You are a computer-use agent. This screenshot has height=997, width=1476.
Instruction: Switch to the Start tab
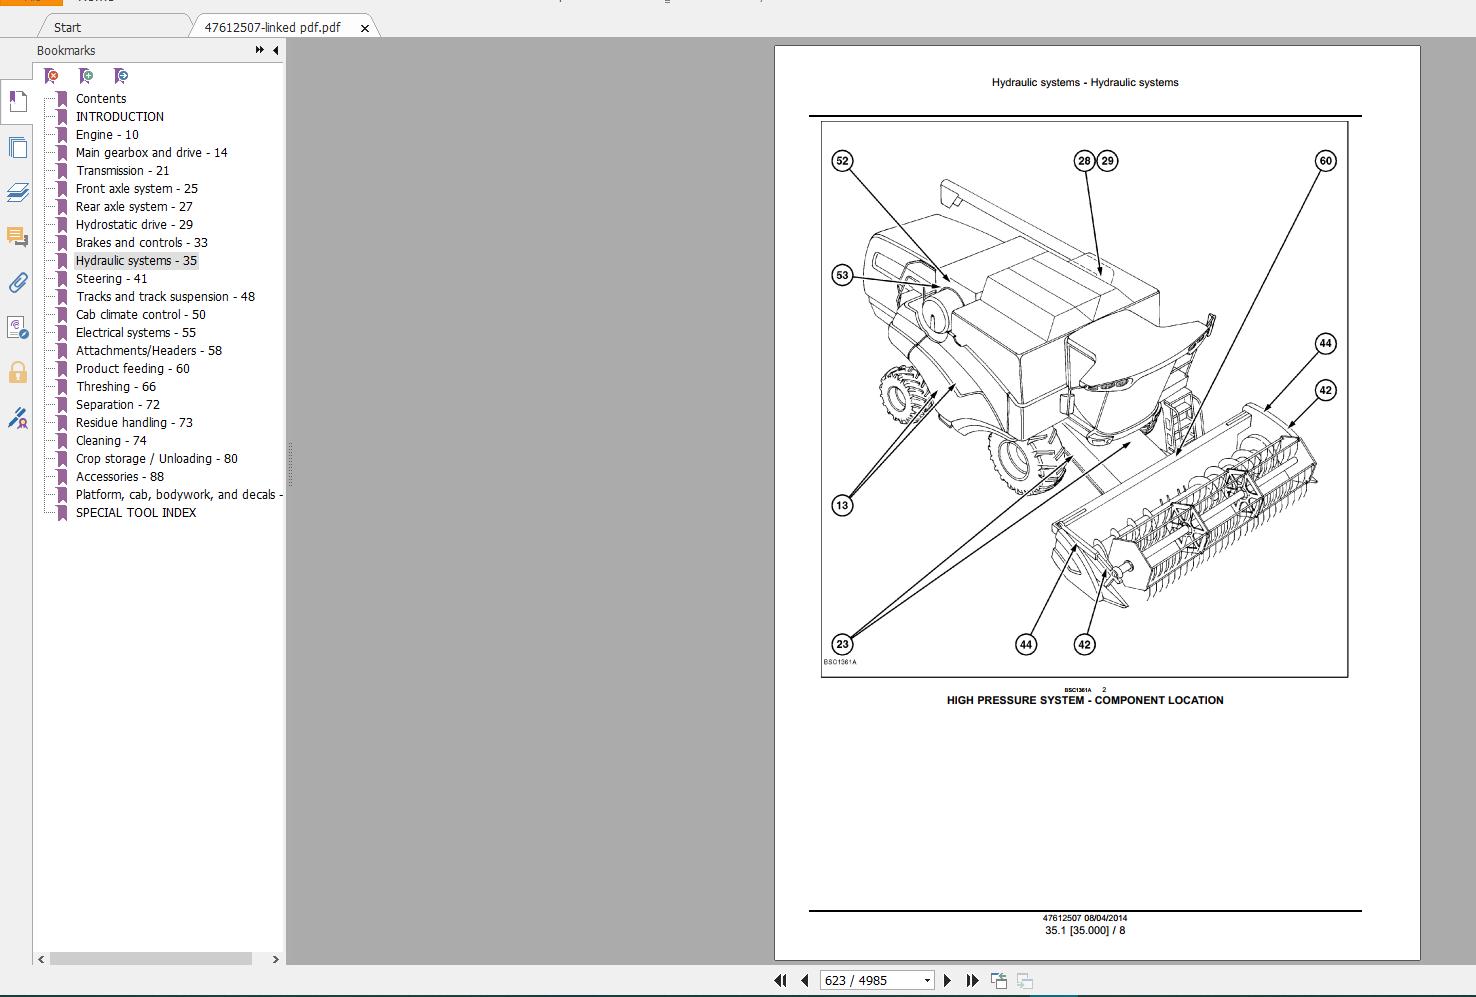pos(67,27)
